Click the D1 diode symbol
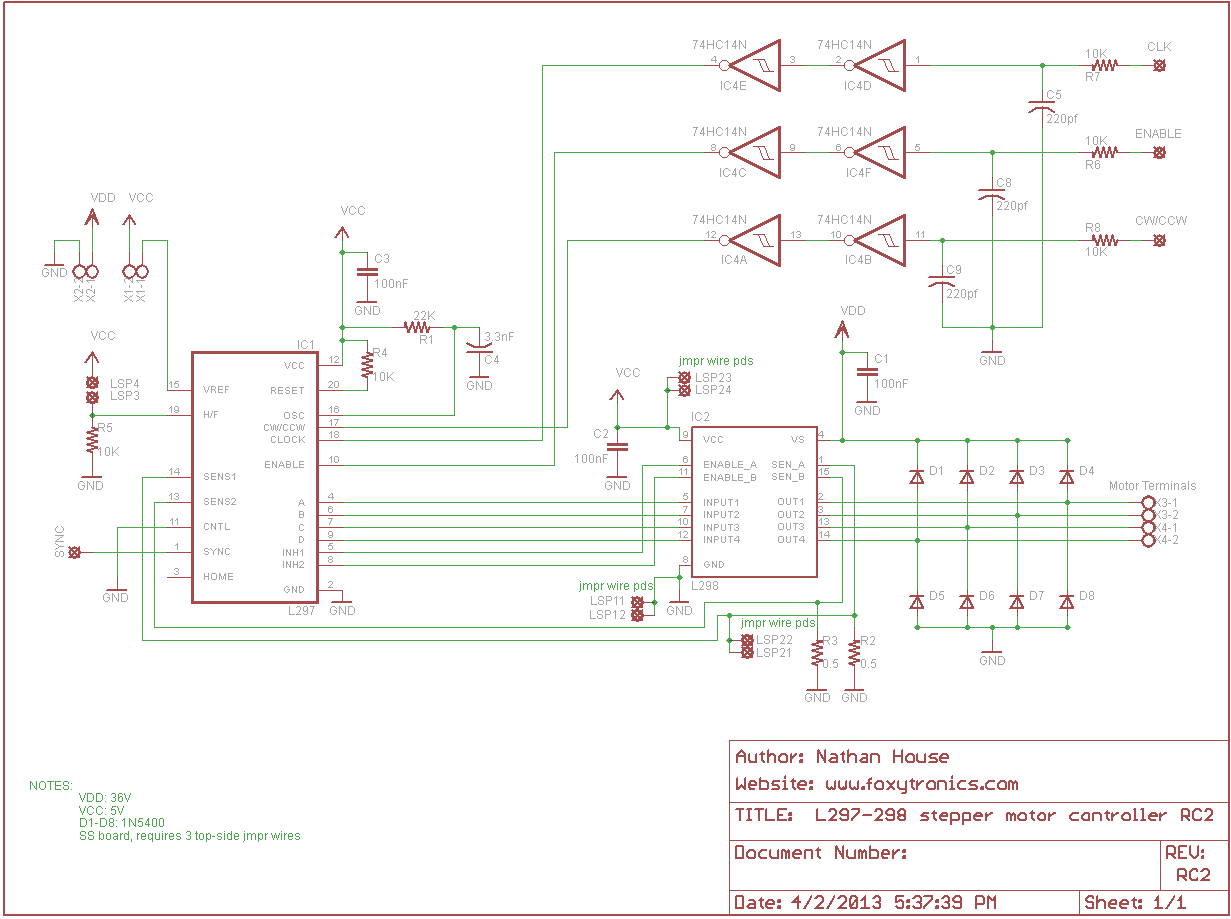 (917, 477)
